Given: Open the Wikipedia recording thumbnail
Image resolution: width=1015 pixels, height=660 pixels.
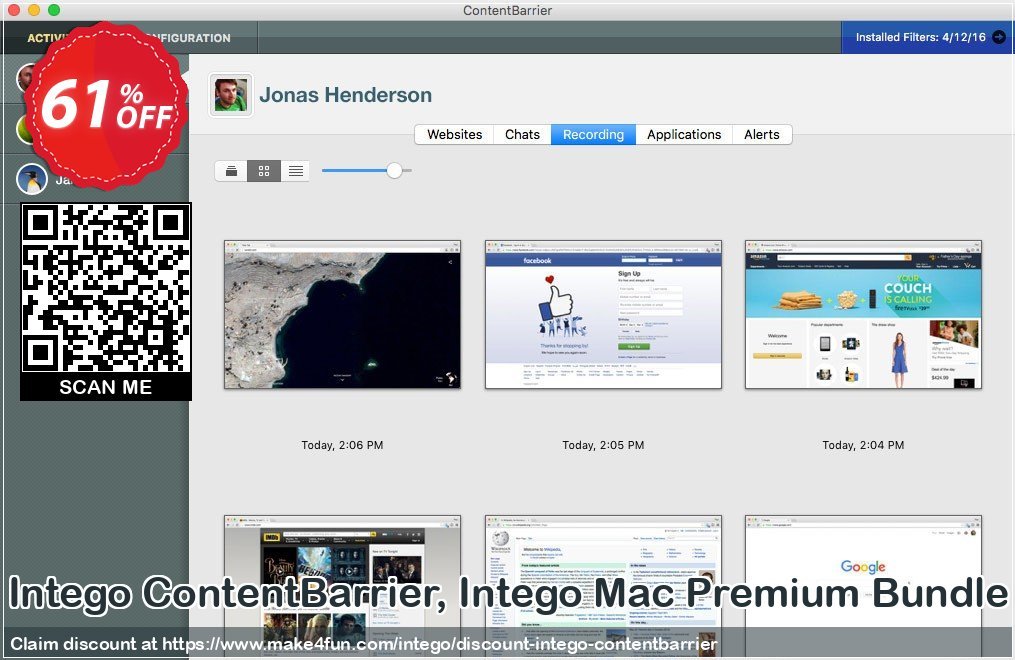Looking at the screenshot, I should (603, 587).
